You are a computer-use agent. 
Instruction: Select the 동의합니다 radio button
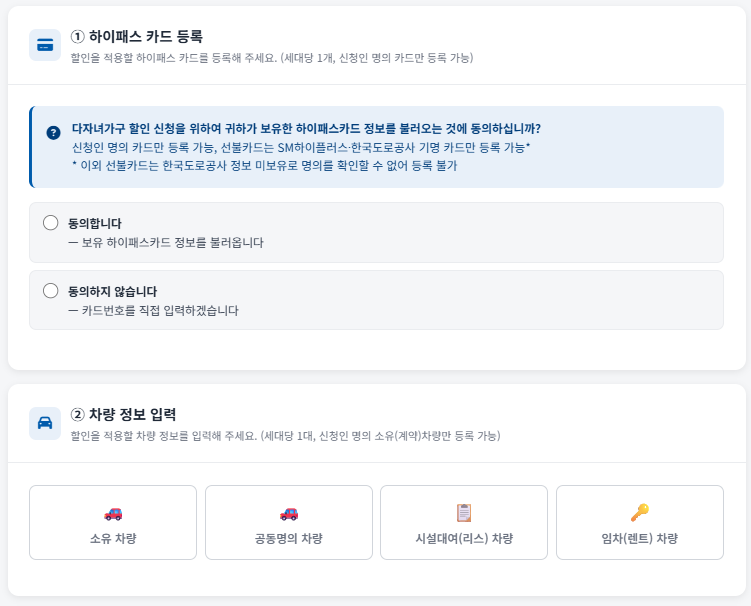50,223
